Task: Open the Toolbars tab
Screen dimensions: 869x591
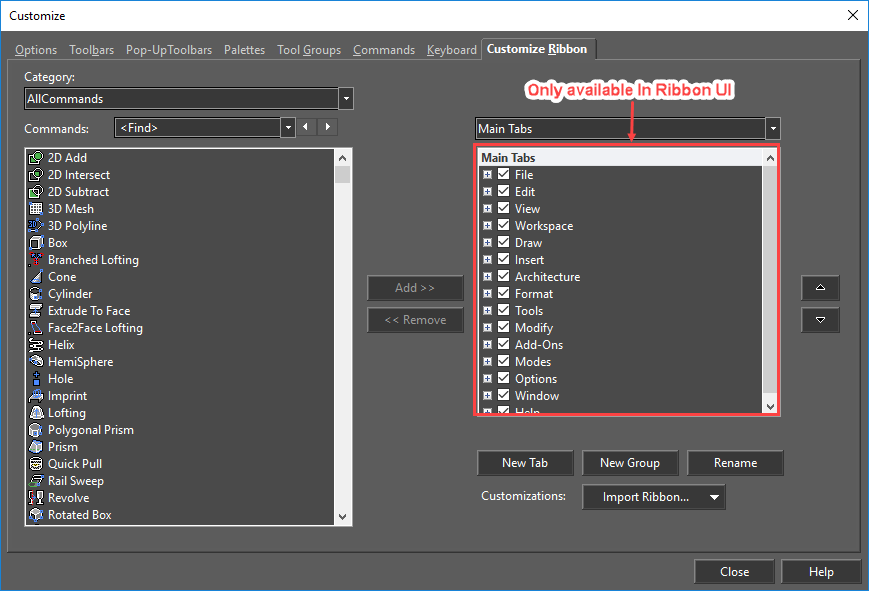Action: tap(91, 50)
